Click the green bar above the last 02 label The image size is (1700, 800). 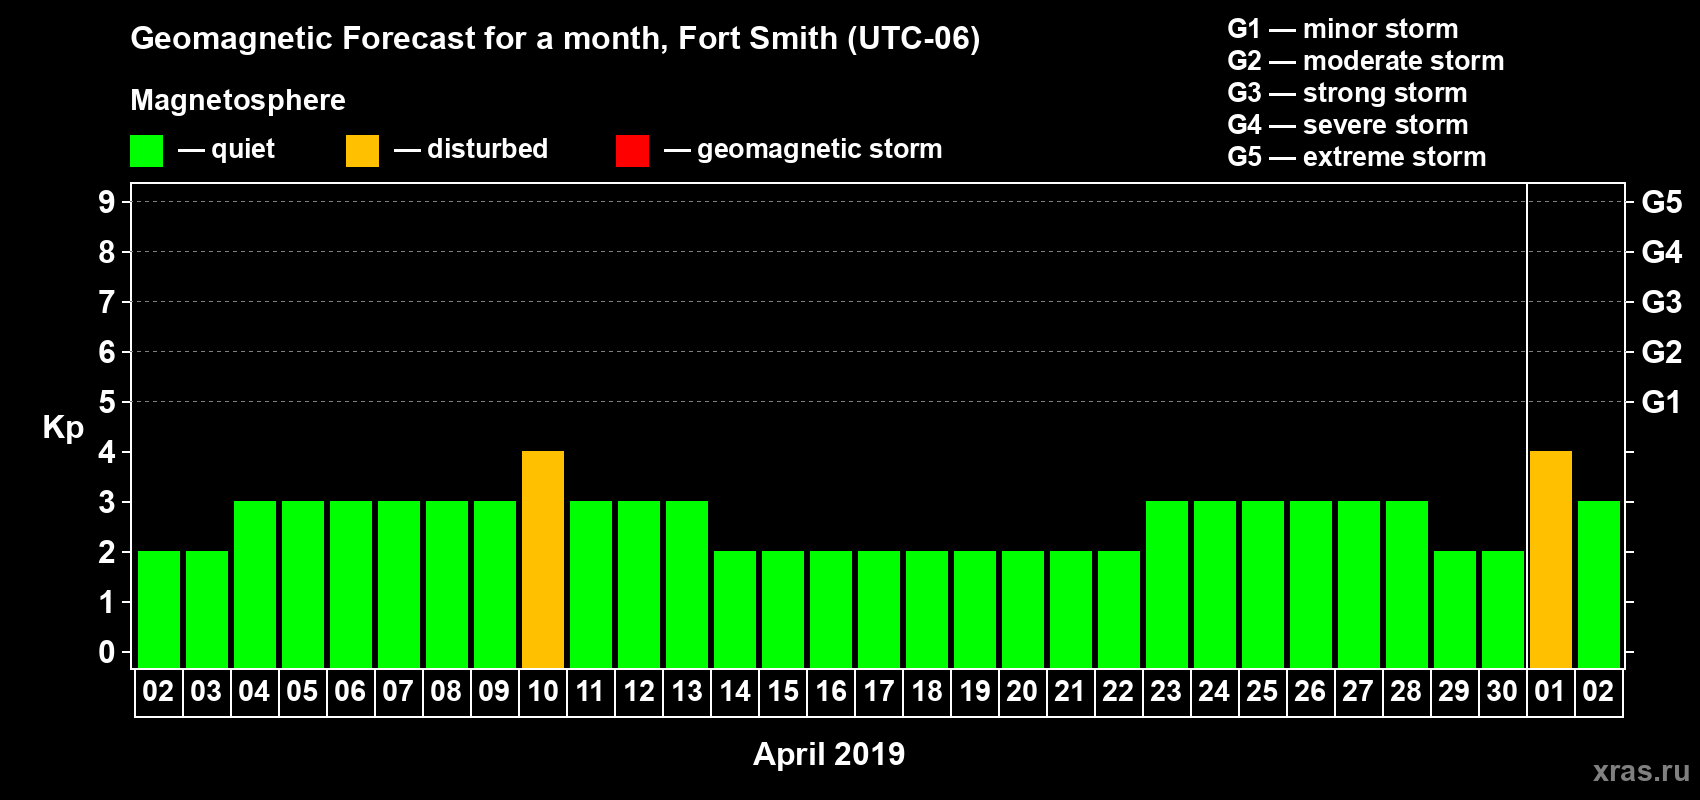pos(1599,585)
